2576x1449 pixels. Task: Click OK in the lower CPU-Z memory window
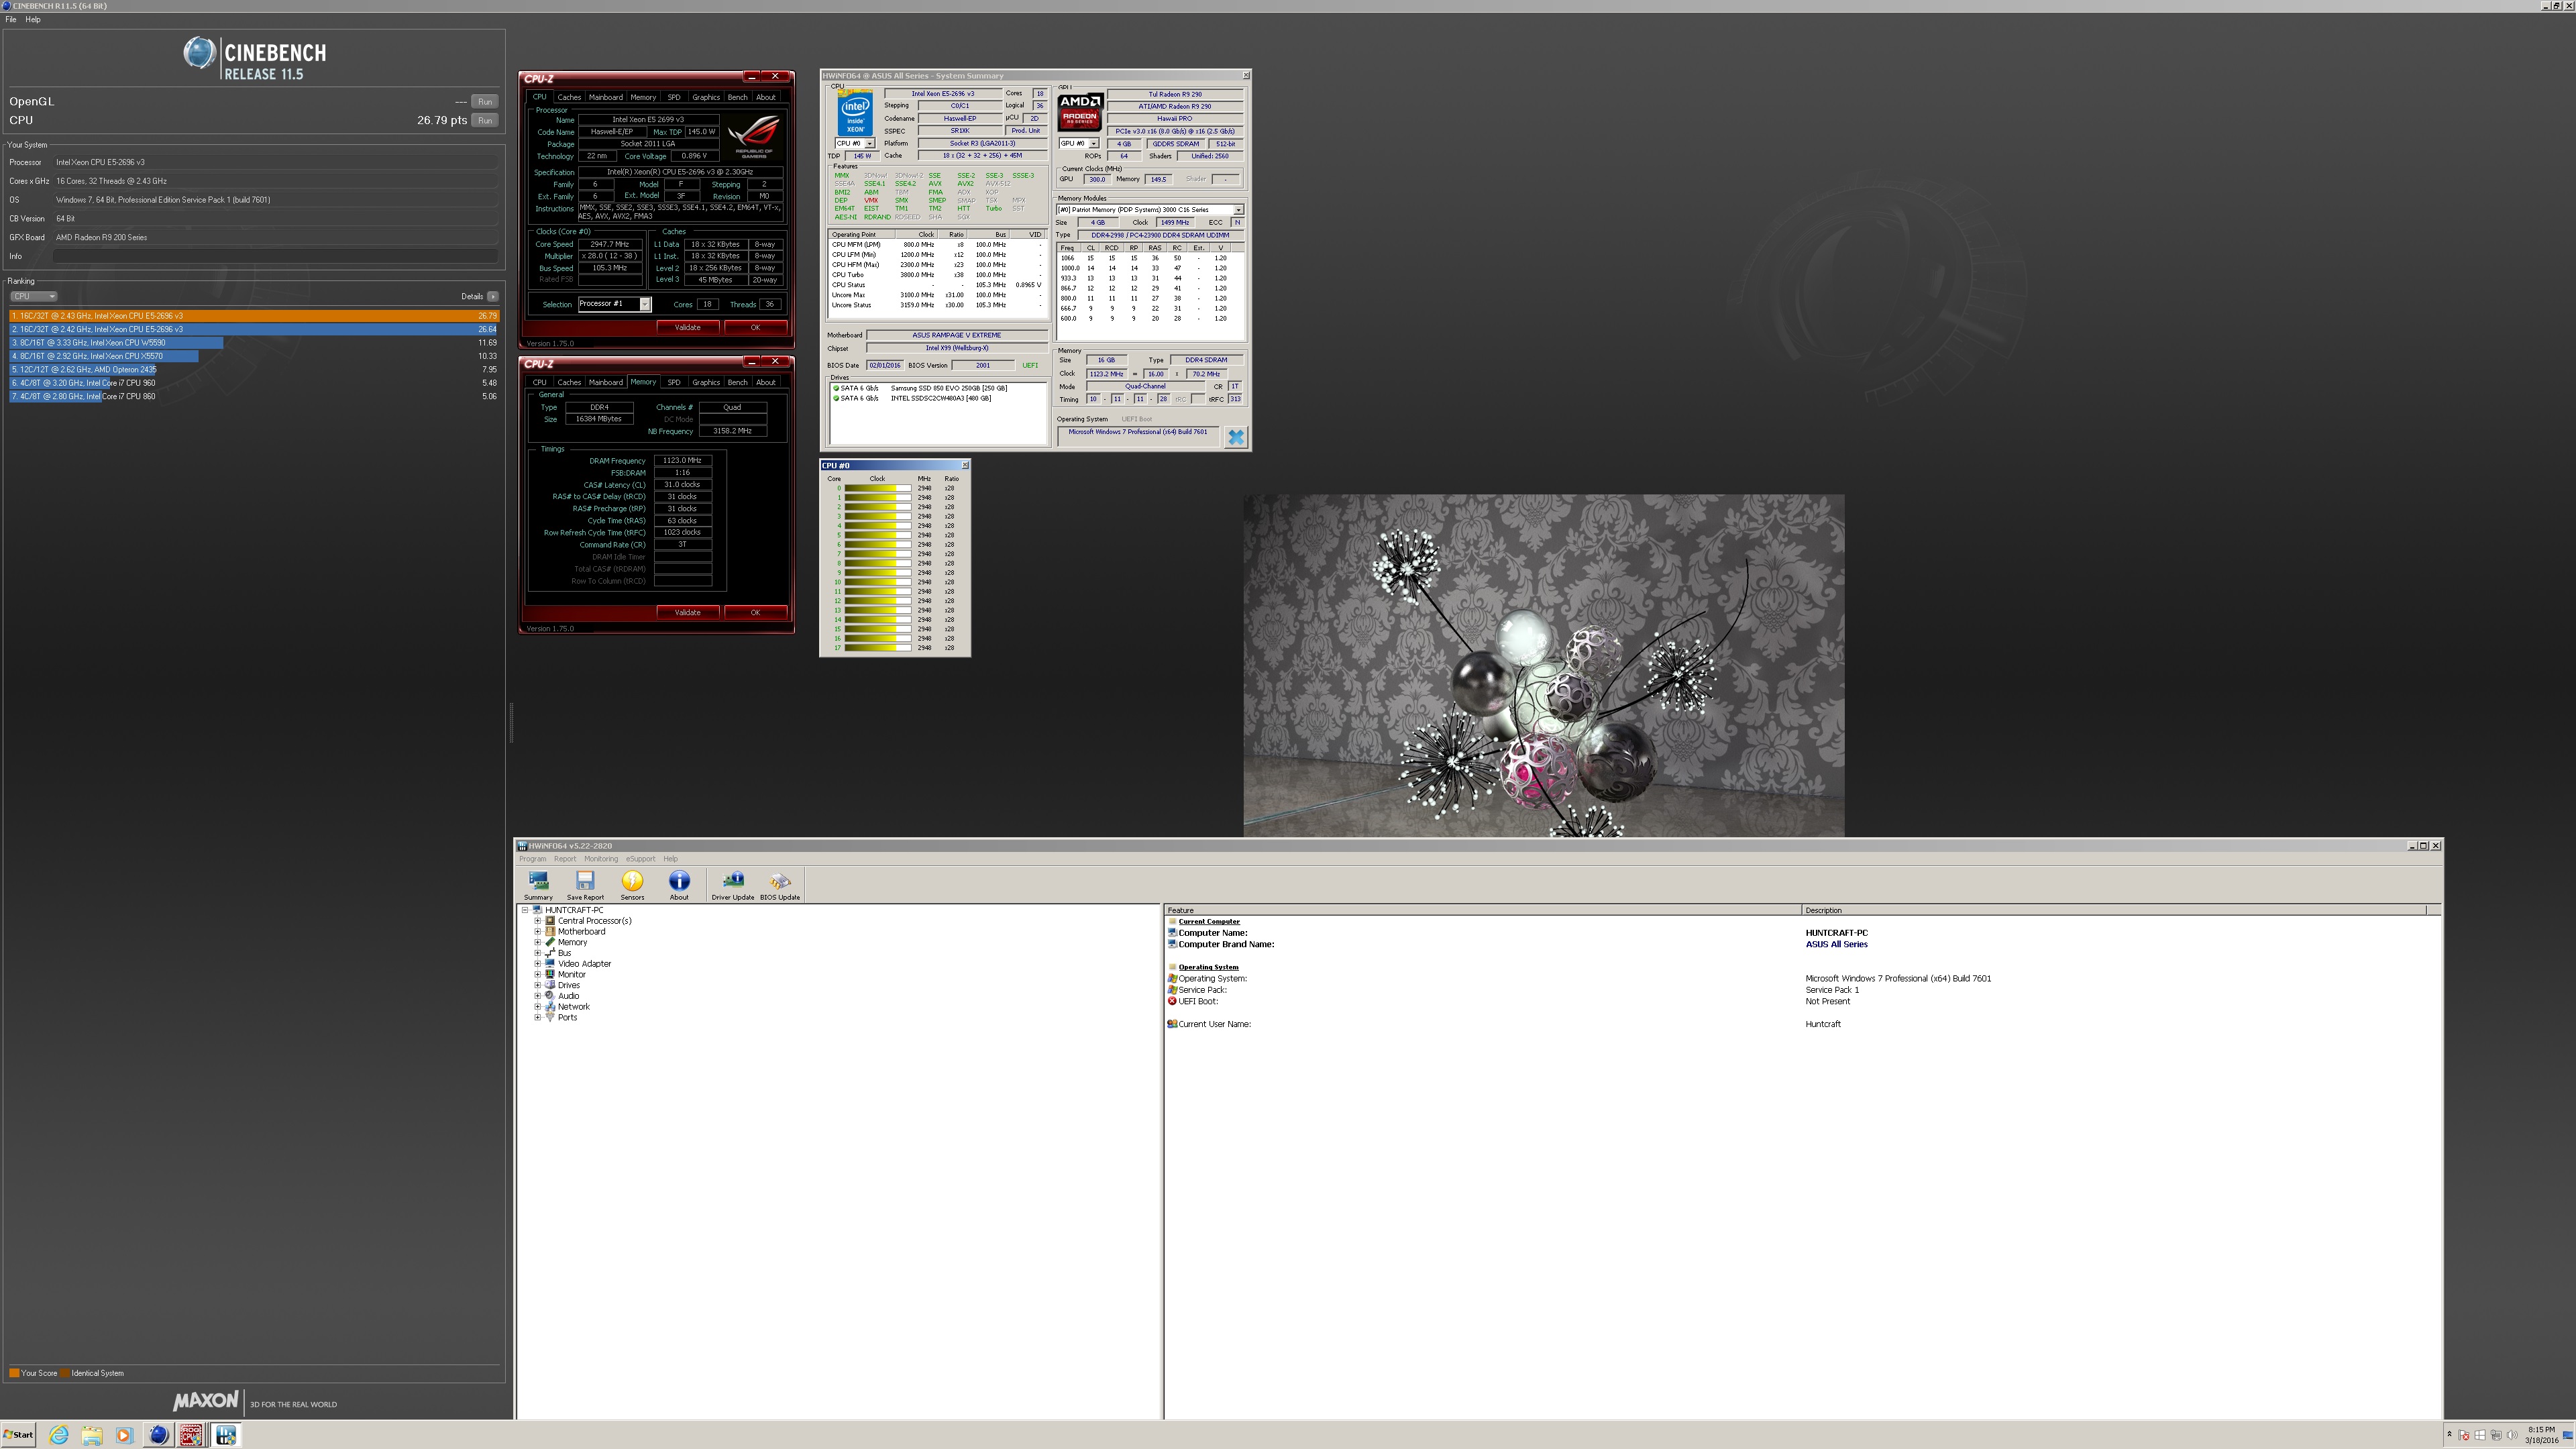(755, 612)
